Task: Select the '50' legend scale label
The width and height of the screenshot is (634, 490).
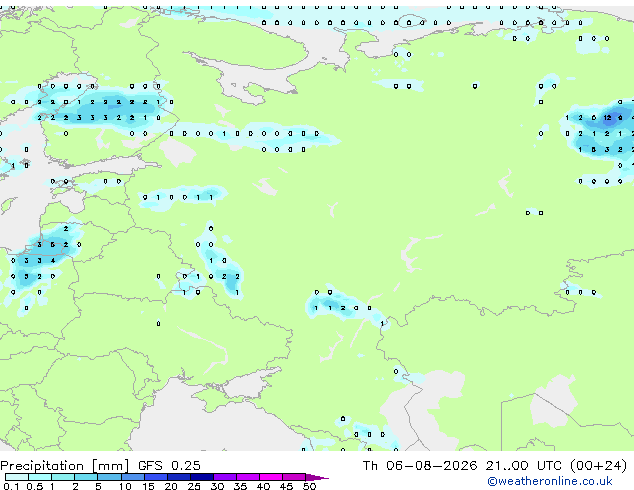Action: pyautogui.click(x=309, y=486)
